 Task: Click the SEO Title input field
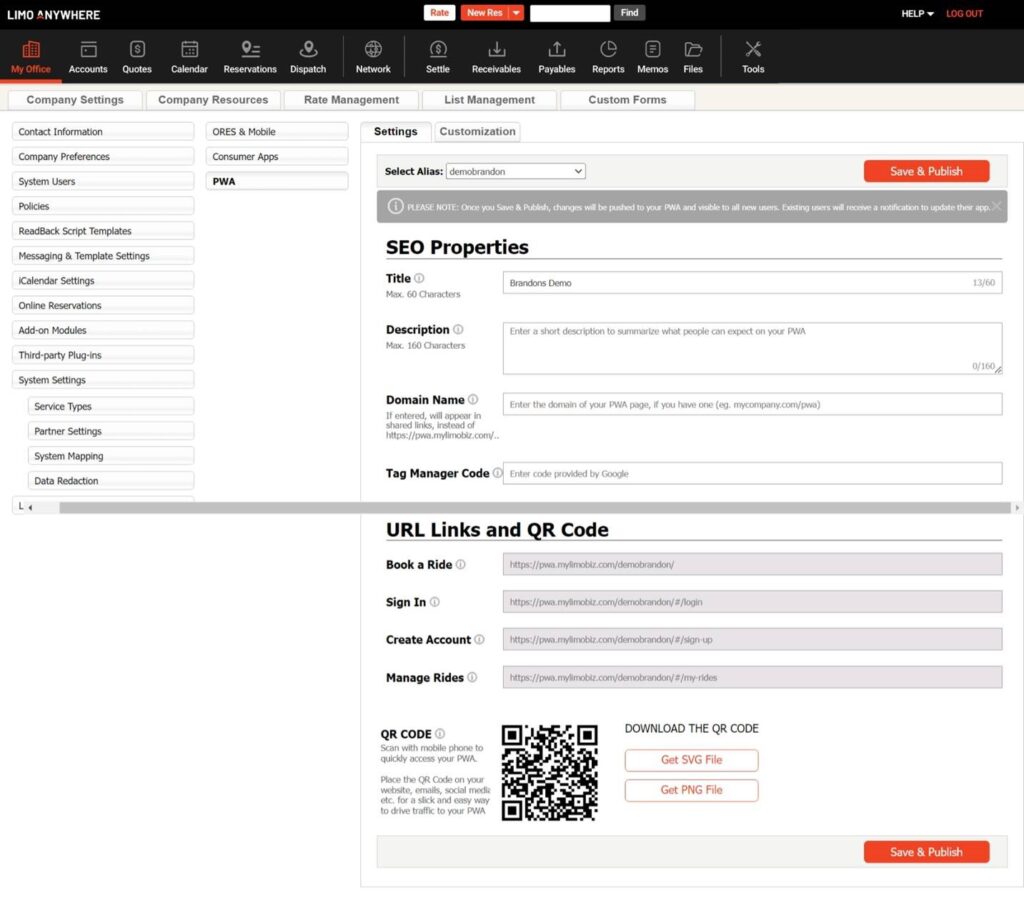(752, 283)
